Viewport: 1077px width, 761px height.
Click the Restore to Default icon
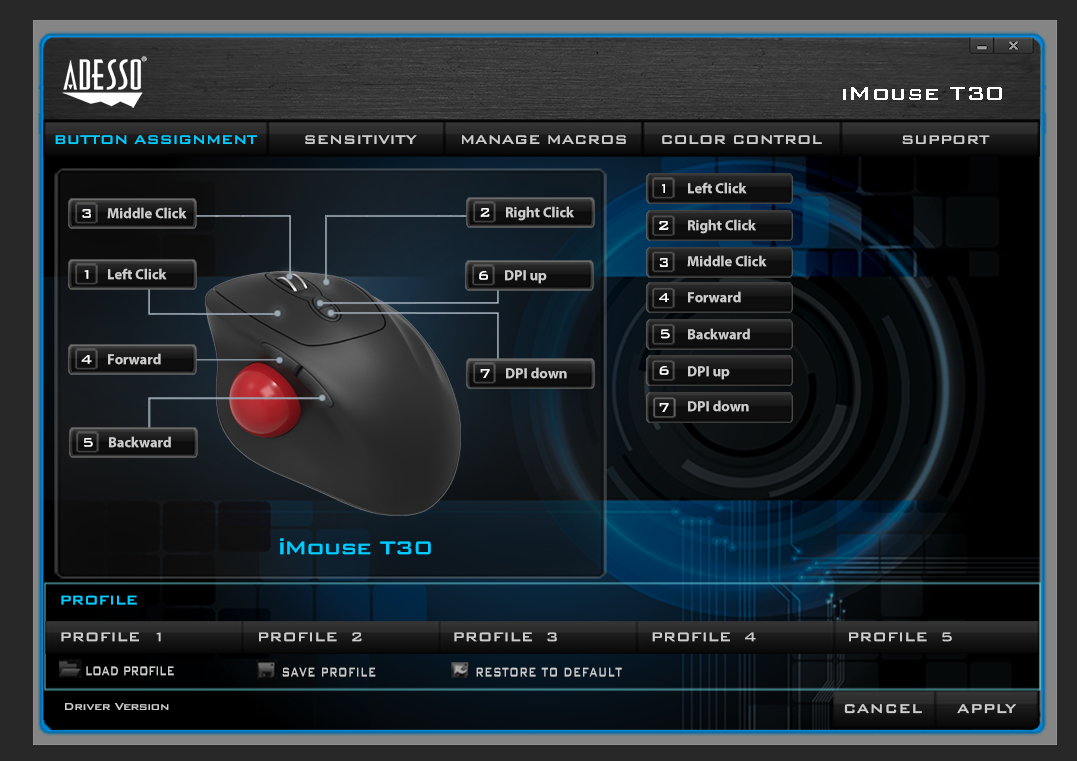point(460,671)
